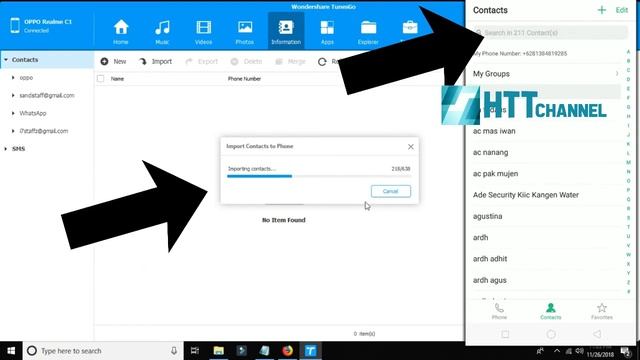The image size is (640, 360).
Task: Tap the phone Home circle button
Action: pos(551,334)
